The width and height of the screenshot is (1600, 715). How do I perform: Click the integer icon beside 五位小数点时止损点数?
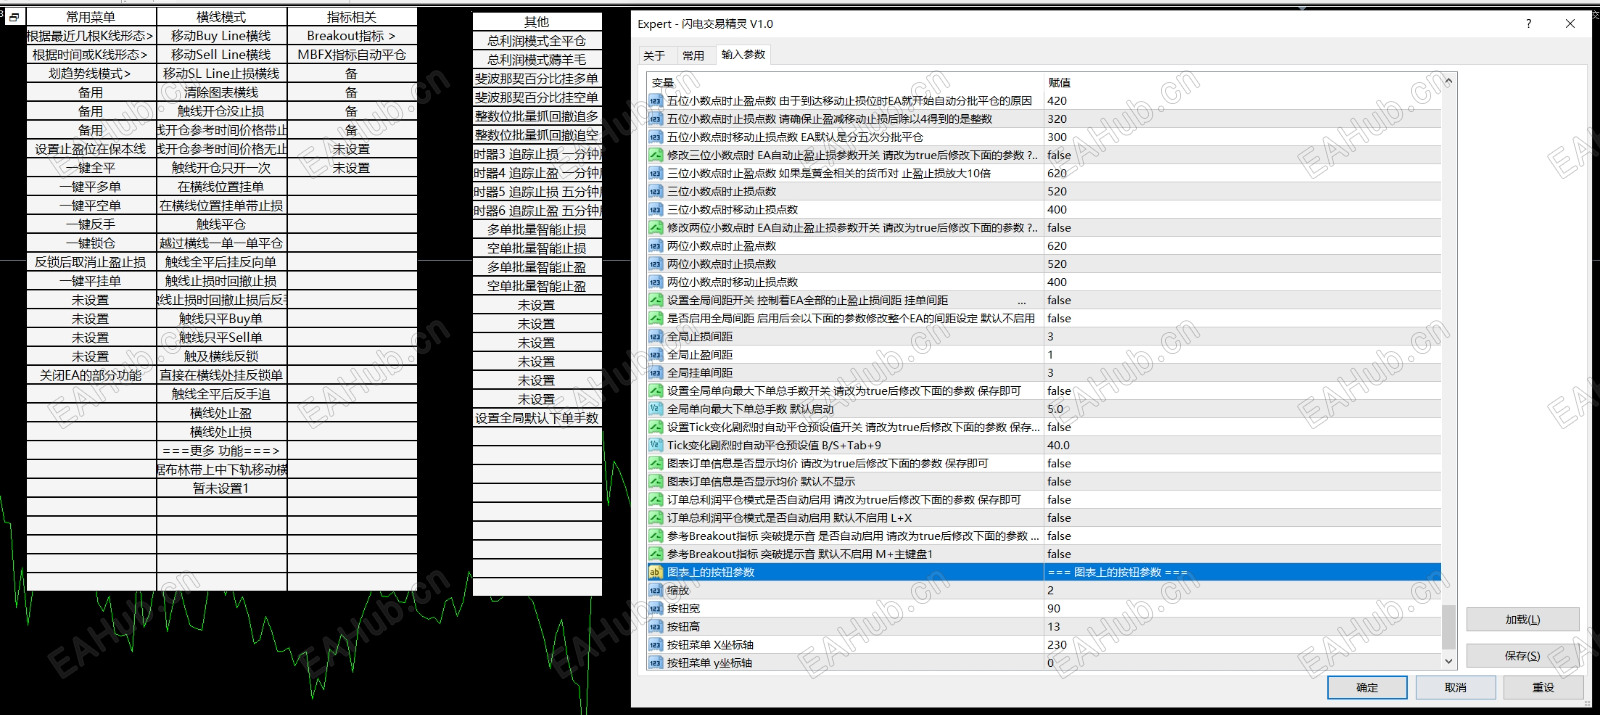(656, 119)
